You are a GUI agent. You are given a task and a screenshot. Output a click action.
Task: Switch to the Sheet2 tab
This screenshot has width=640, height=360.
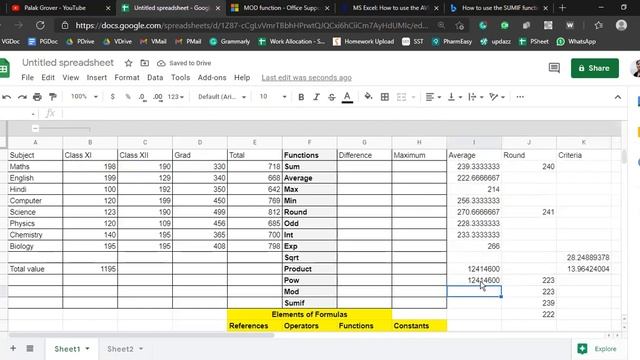pos(120,349)
